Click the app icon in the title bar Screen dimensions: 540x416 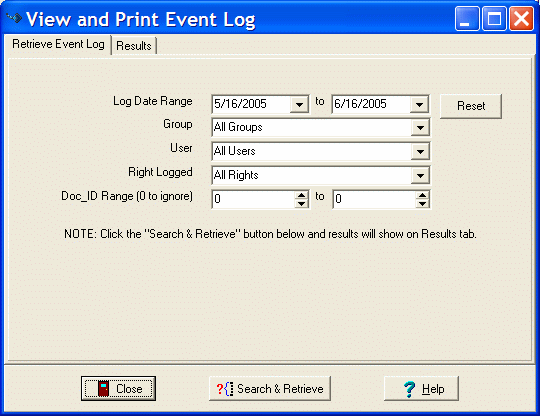(14, 17)
